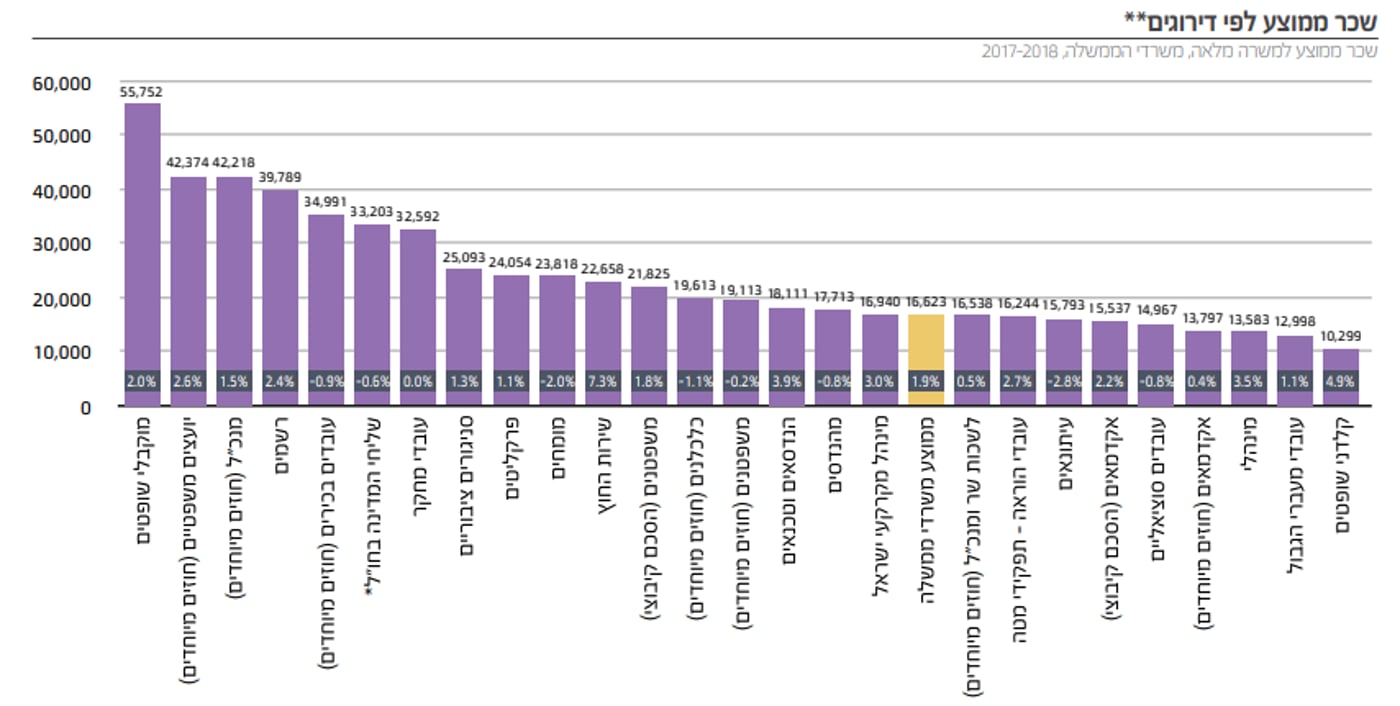
Task: Click the '0' label on the vertical axis
Action: [x=86, y=407]
